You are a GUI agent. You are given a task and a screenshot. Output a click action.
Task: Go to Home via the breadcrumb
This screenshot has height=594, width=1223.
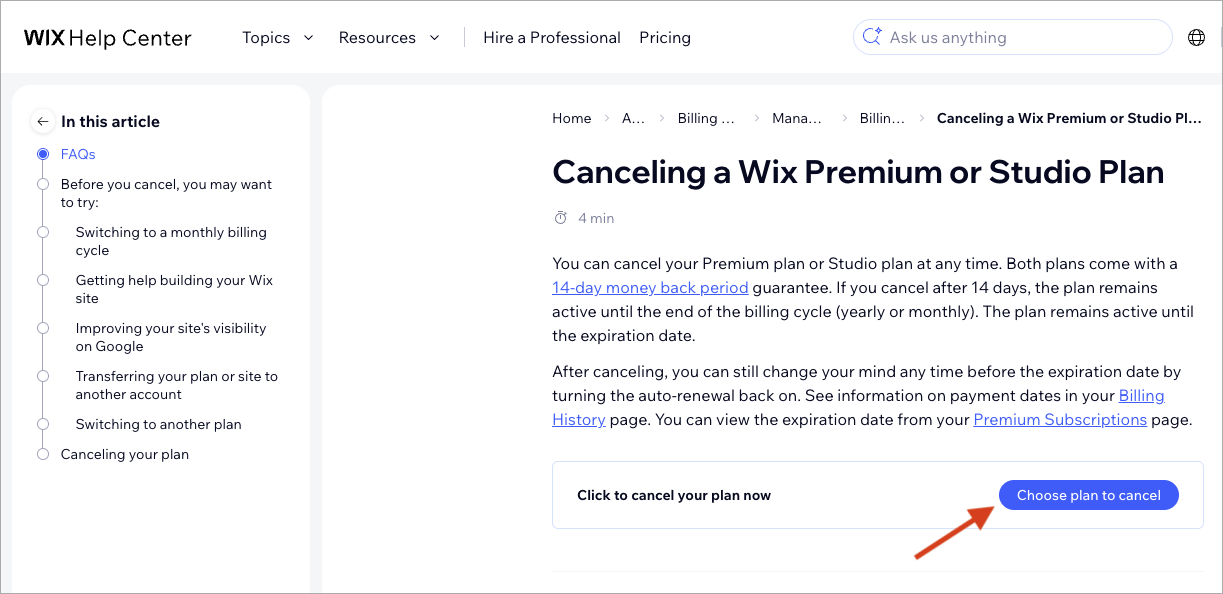click(571, 118)
